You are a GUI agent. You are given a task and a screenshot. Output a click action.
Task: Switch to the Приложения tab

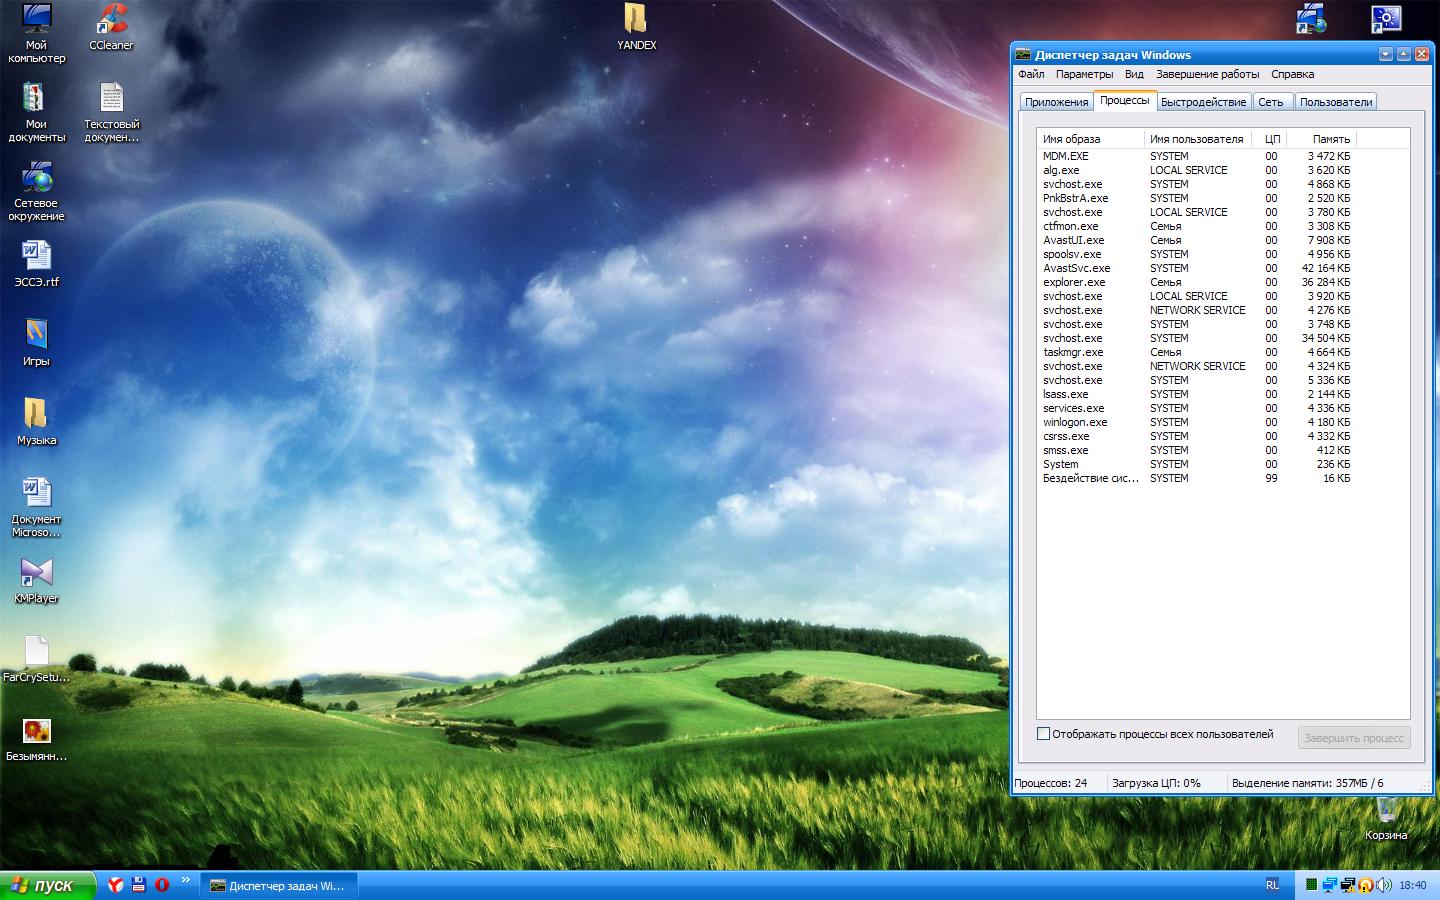[1056, 102]
